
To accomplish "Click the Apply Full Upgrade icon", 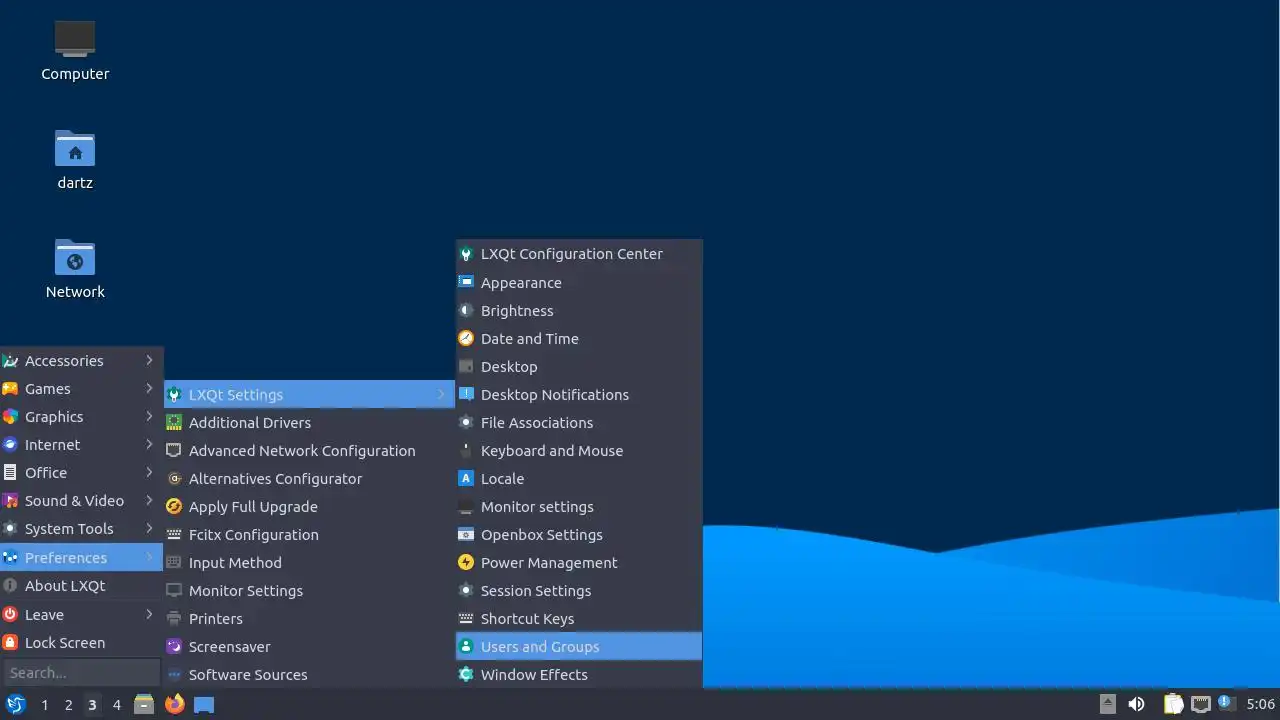I will 174,507.
